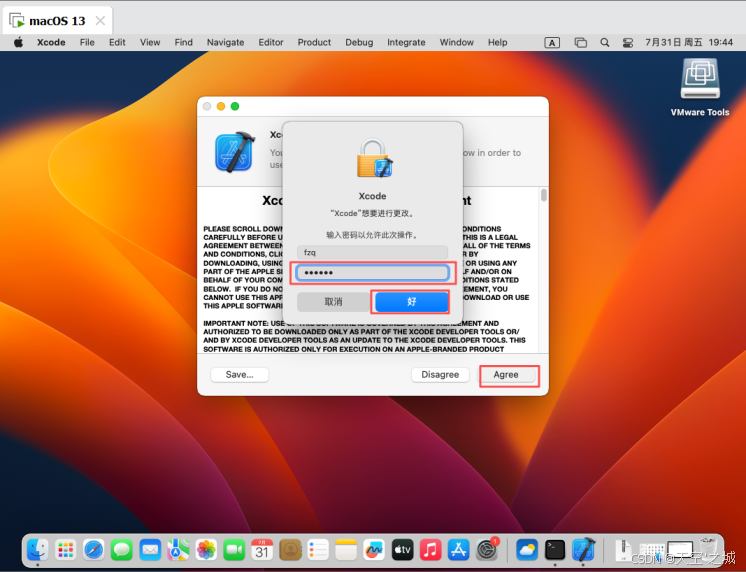The height and width of the screenshot is (572, 746).
Task: Open Apple TV app in dock
Action: tap(402, 550)
